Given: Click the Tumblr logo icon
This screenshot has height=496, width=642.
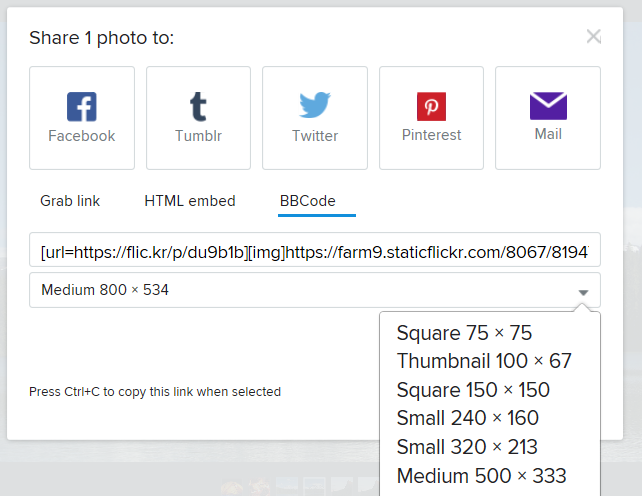Looking at the screenshot, I should 198,106.
